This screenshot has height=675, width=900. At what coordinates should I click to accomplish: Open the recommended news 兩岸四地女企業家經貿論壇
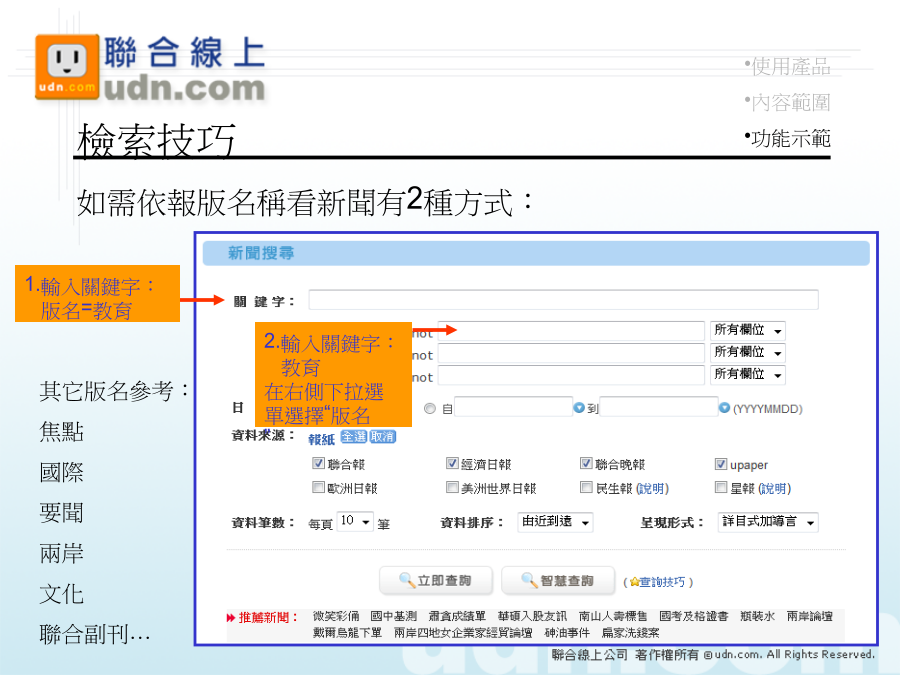point(463,633)
